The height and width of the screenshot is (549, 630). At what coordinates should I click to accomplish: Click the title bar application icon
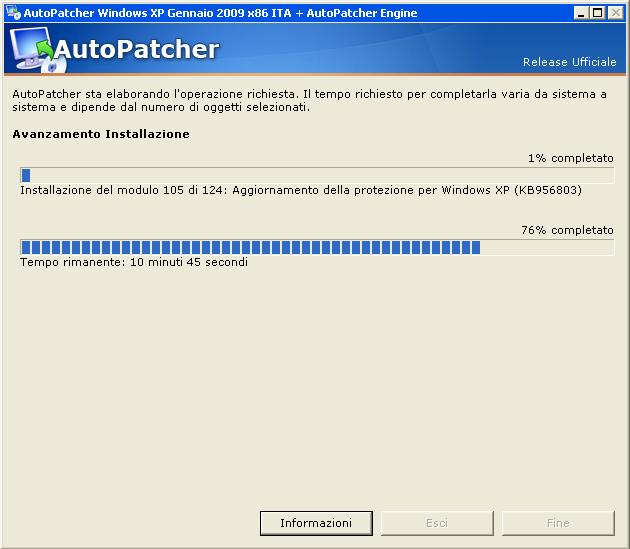[13, 12]
